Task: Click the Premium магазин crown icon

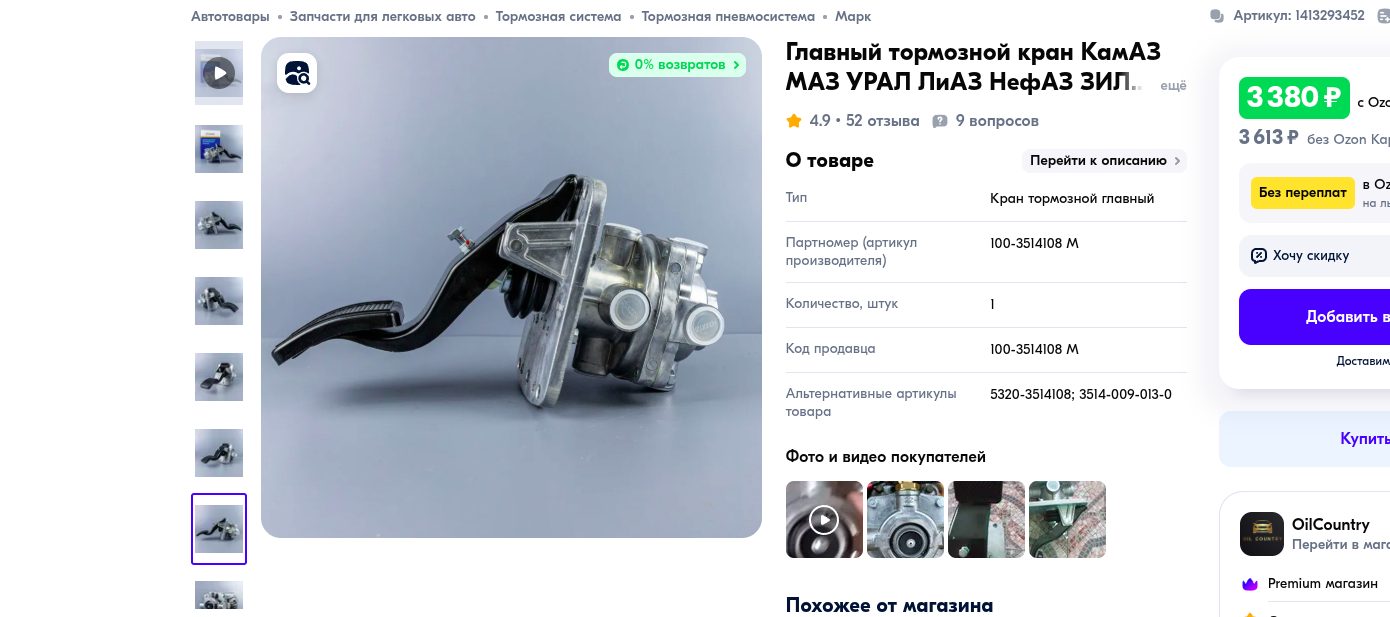Action: pyautogui.click(x=1250, y=584)
